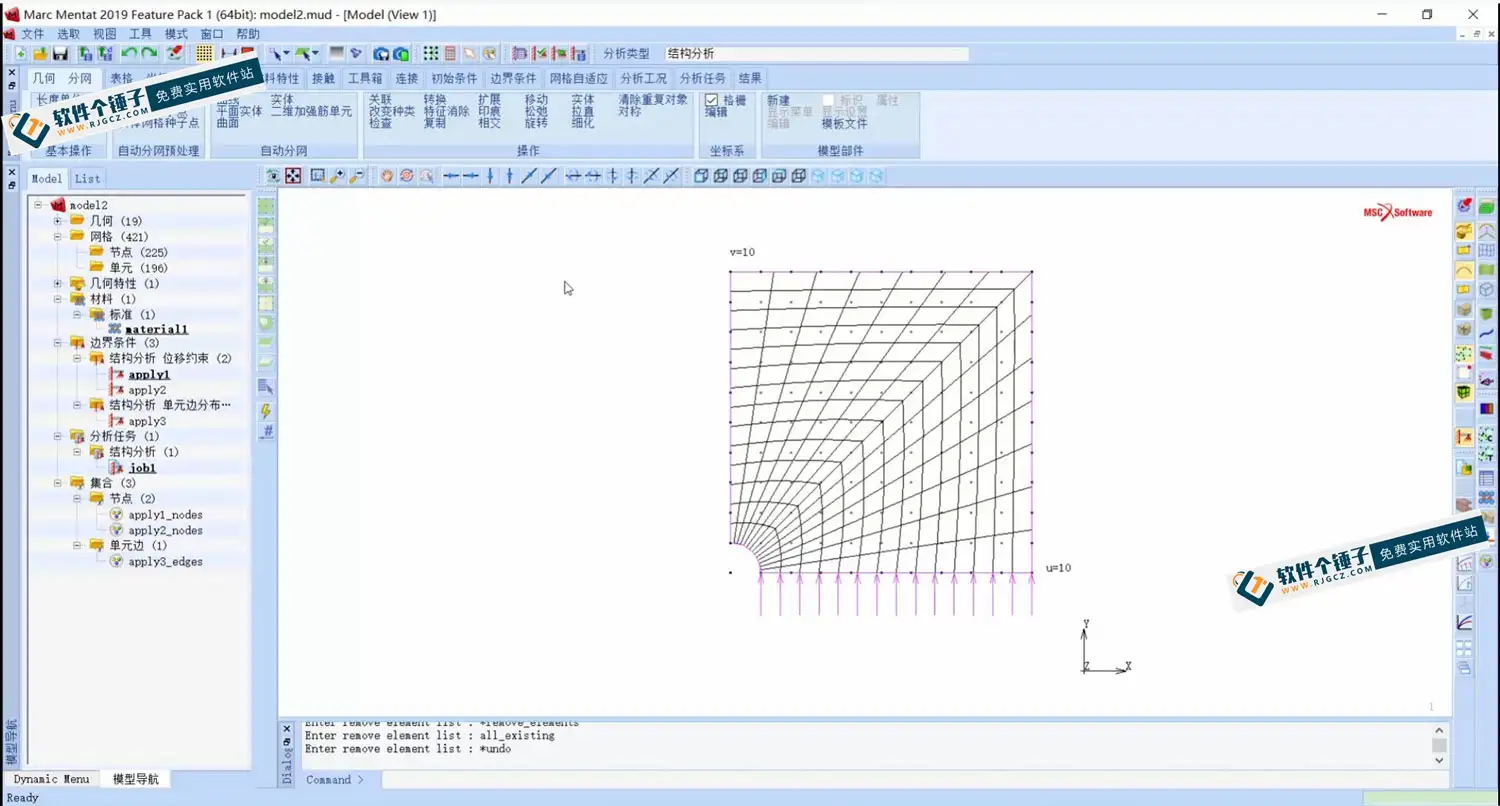
Task: Switch to the 结果 ribbon tab
Action: point(750,78)
